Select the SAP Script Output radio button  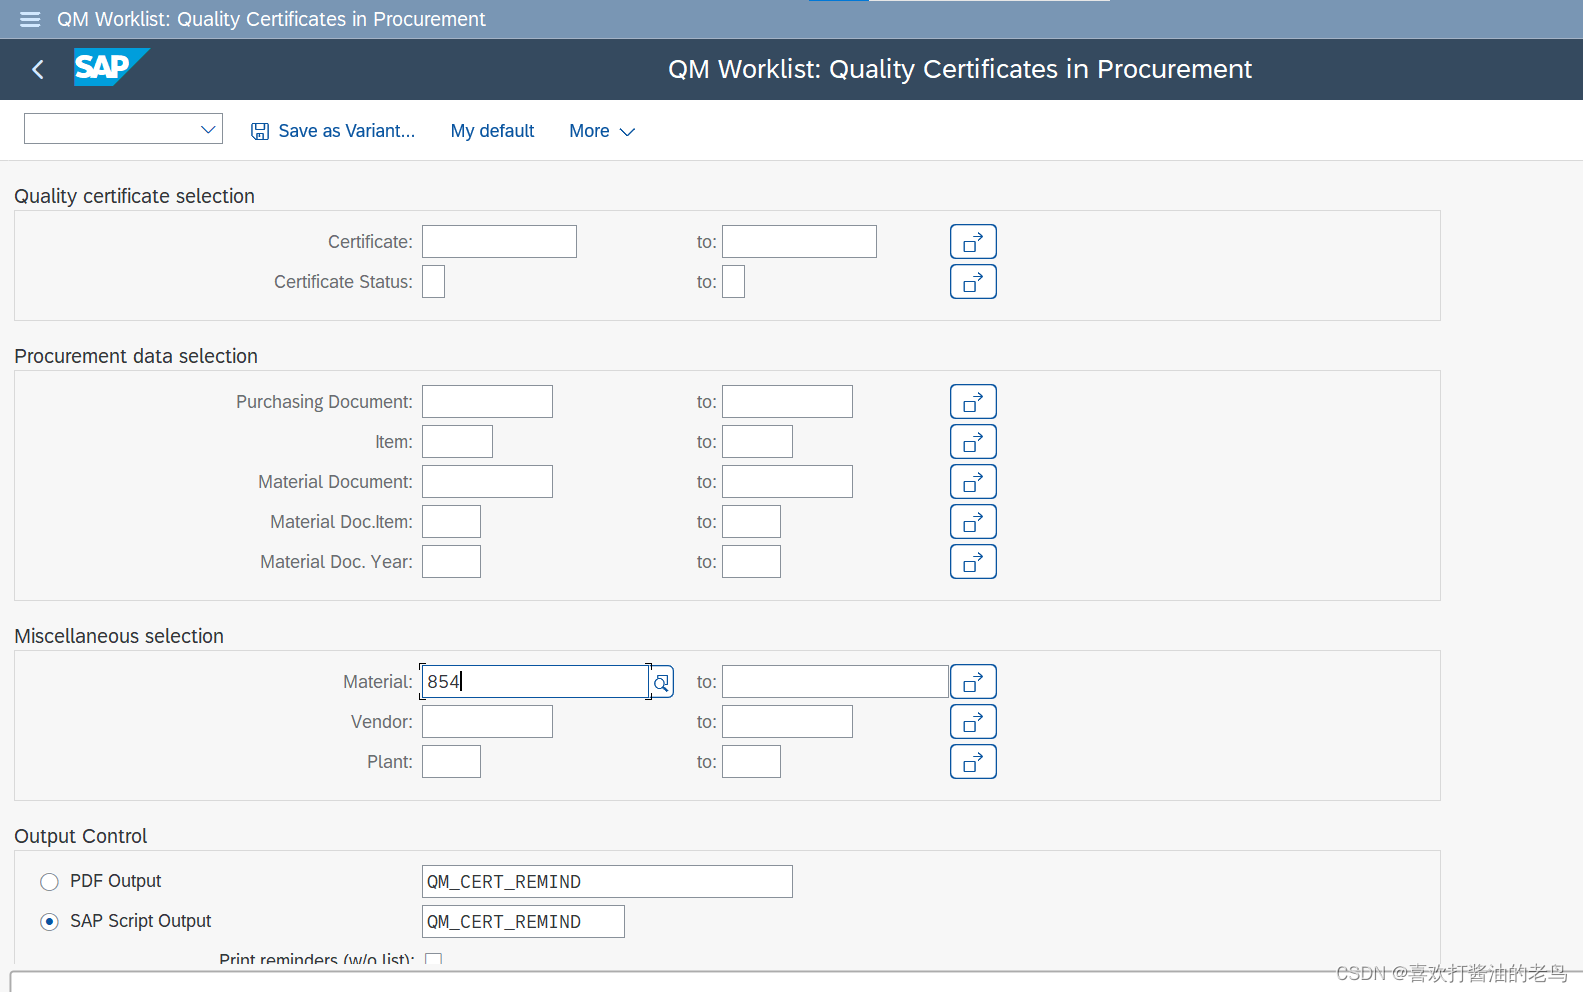click(49, 922)
